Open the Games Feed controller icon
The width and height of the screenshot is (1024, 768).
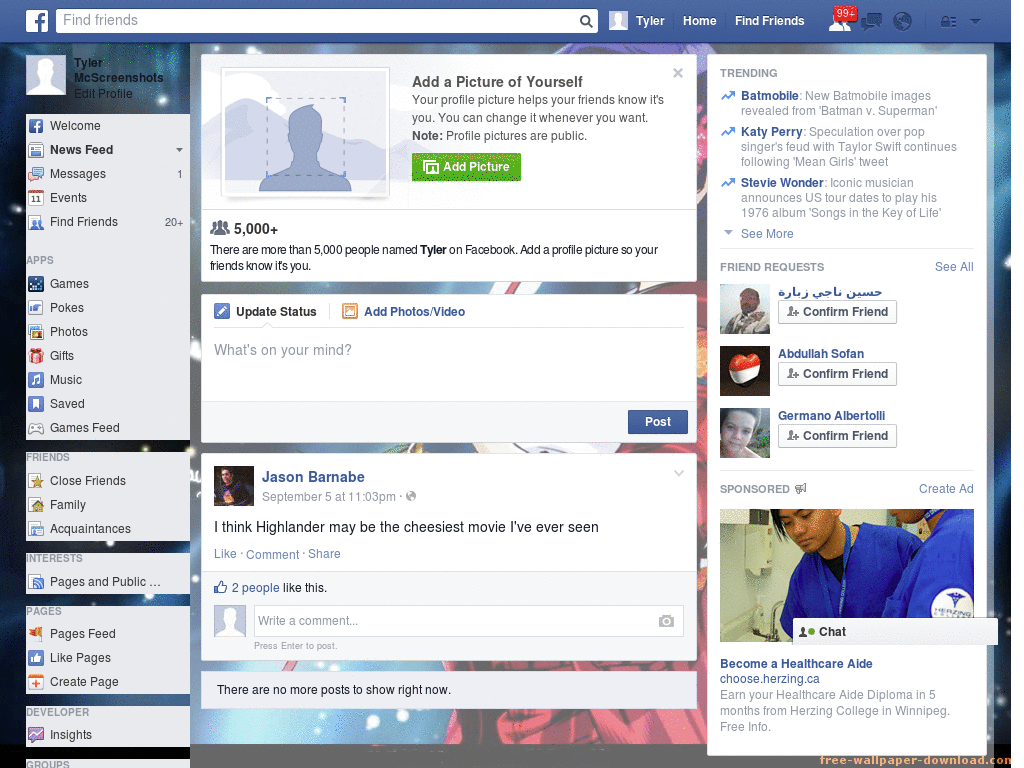click(36, 428)
